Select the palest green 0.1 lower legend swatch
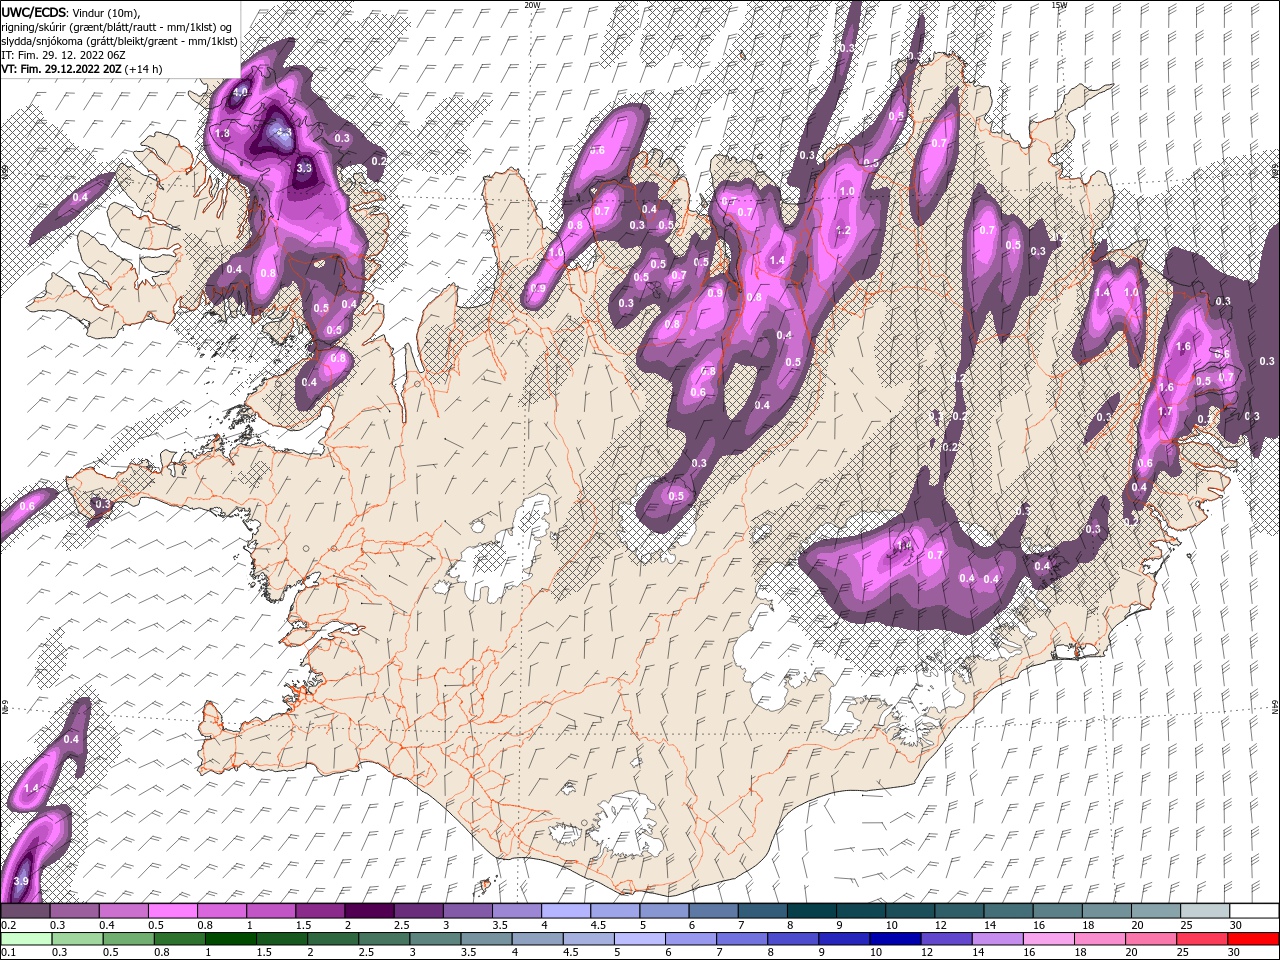This screenshot has height=960, width=1280. click(x=27, y=938)
